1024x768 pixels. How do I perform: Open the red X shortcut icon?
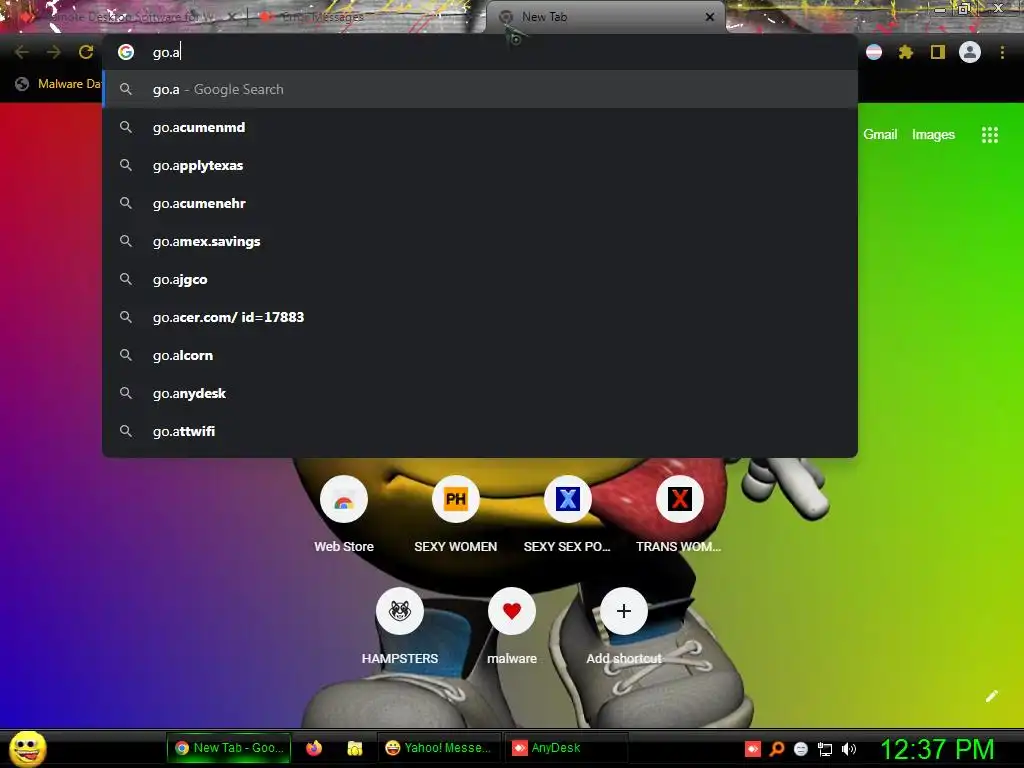coord(679,500)
